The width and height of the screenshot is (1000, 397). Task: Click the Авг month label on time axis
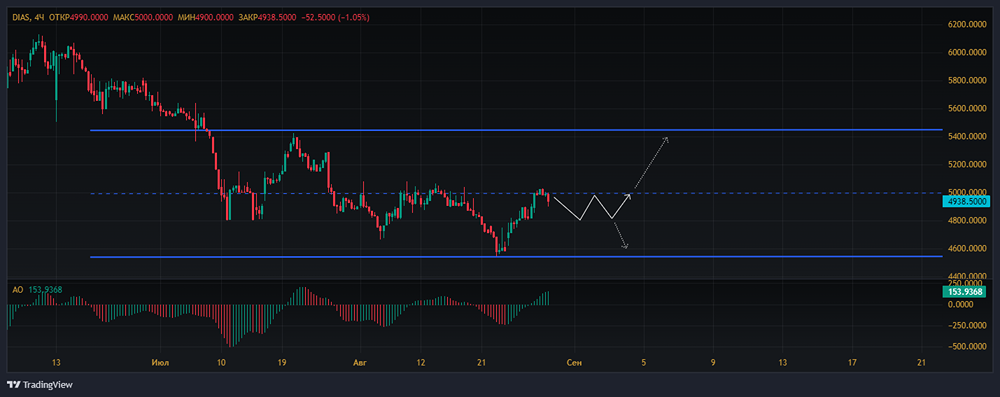coord(361,363)
